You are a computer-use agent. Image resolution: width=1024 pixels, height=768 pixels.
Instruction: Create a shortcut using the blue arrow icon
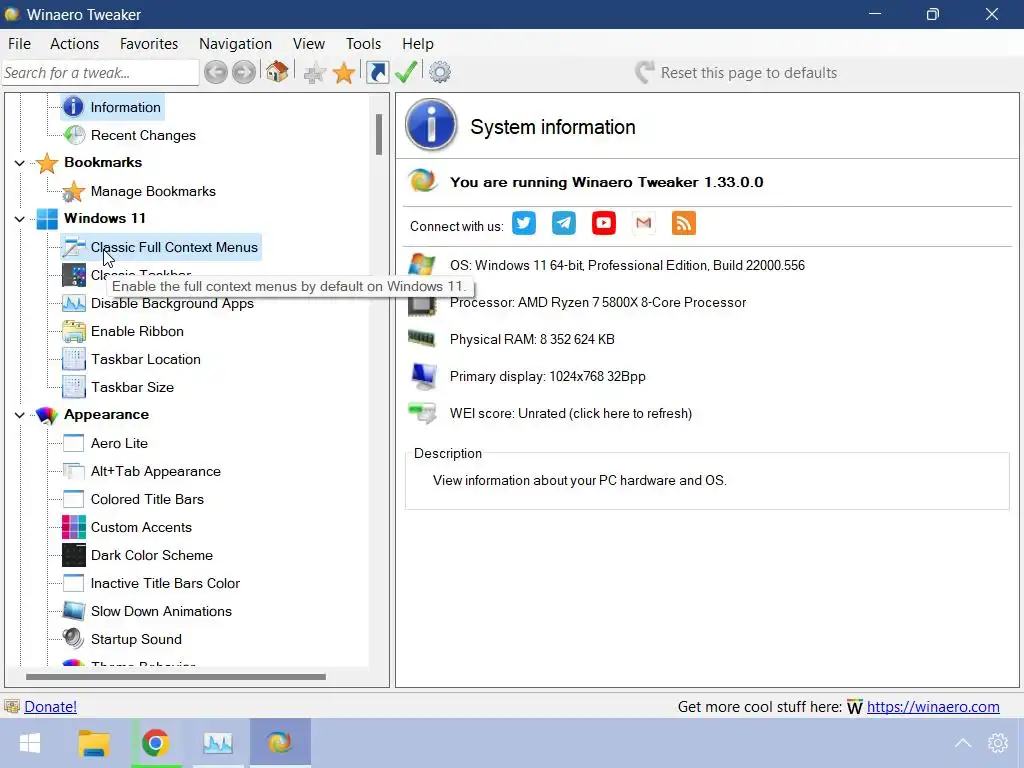tap(377, 72)
